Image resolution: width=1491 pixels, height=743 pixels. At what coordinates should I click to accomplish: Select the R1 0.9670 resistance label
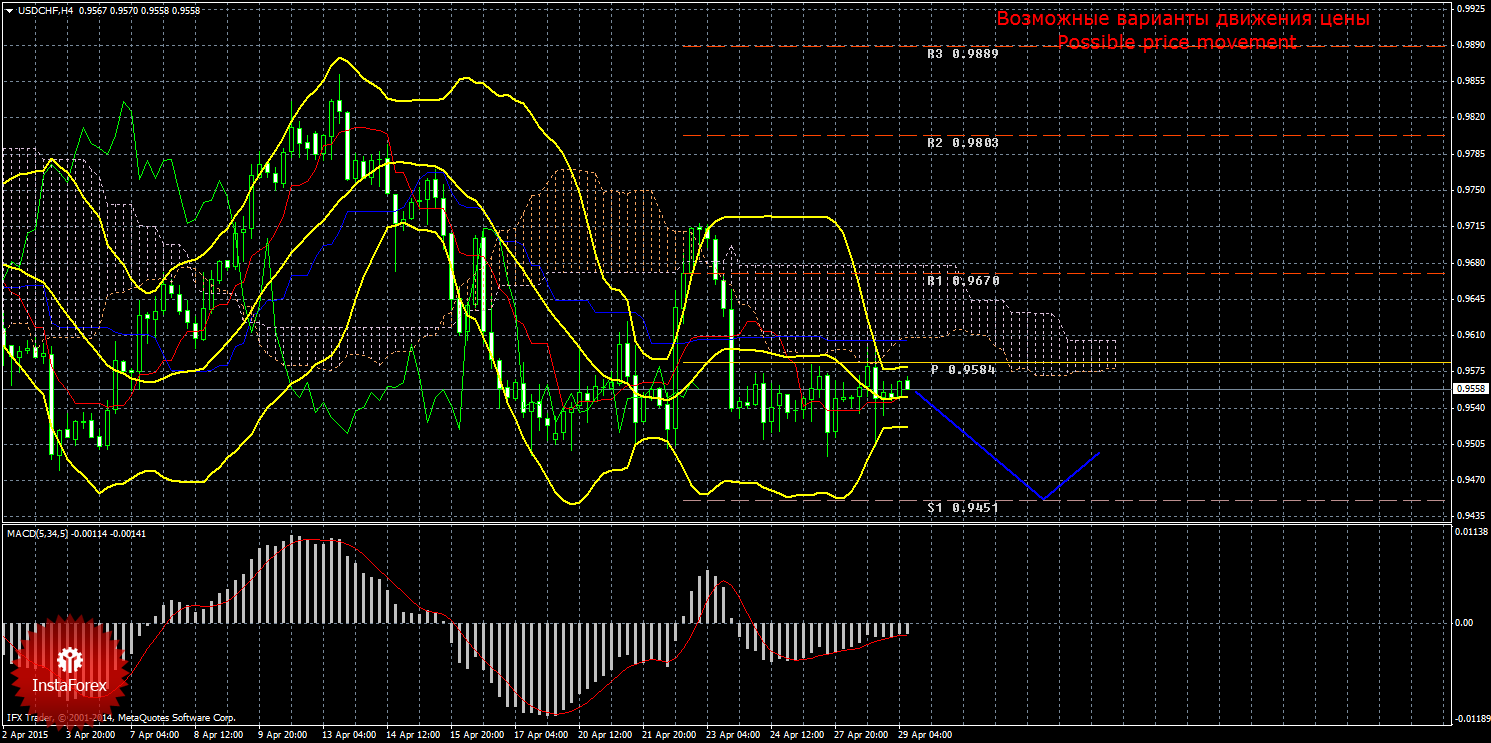pyautogui.click(x=962, y=282)
